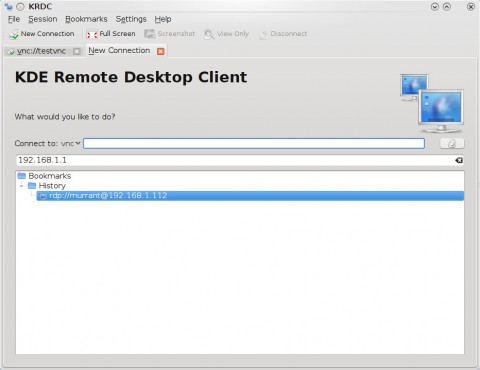Viewport: 480px width, 370px height.
Task: Switch to the New Connection tab
Action: [x=119, y=50]
